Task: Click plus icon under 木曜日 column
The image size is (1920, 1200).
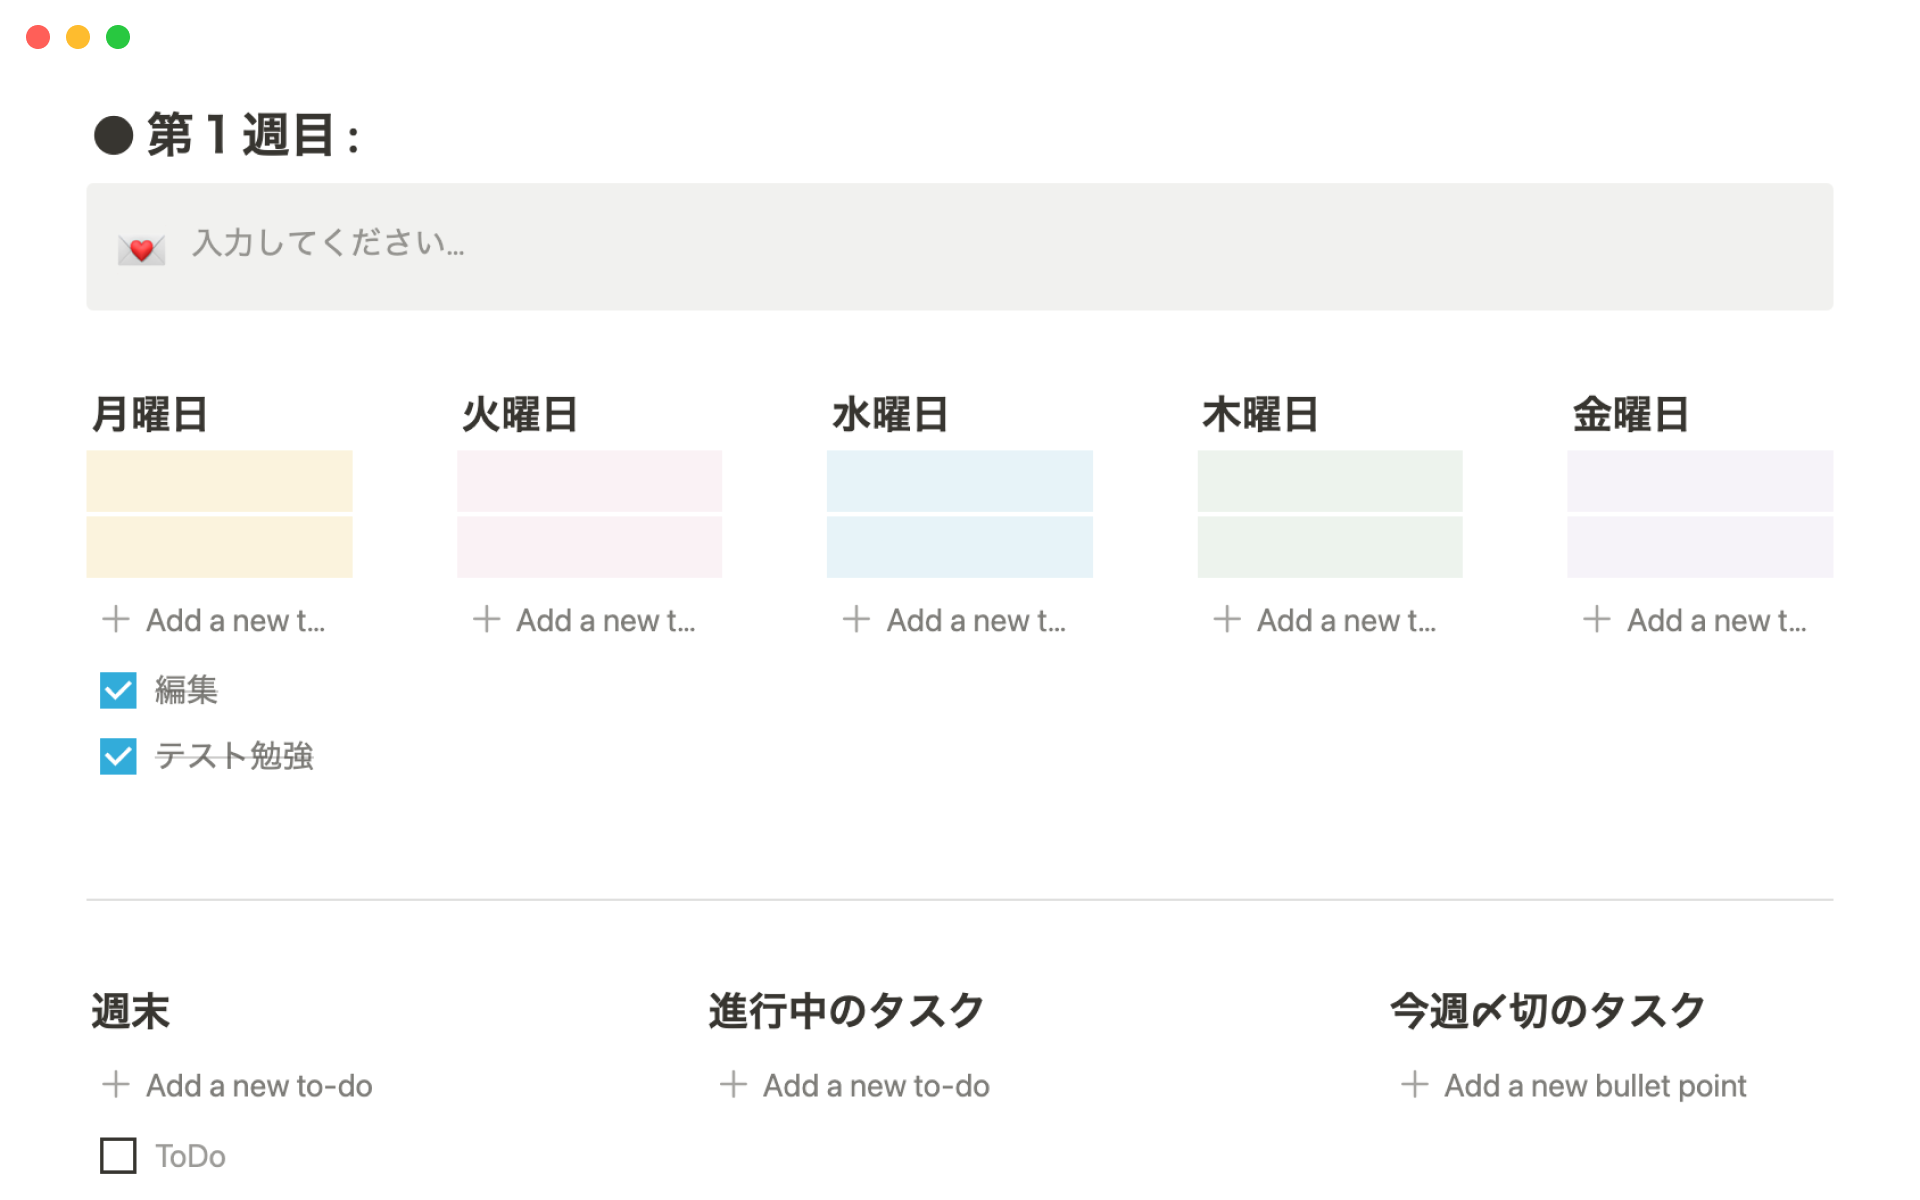Action: click(x=1227, y=620)
